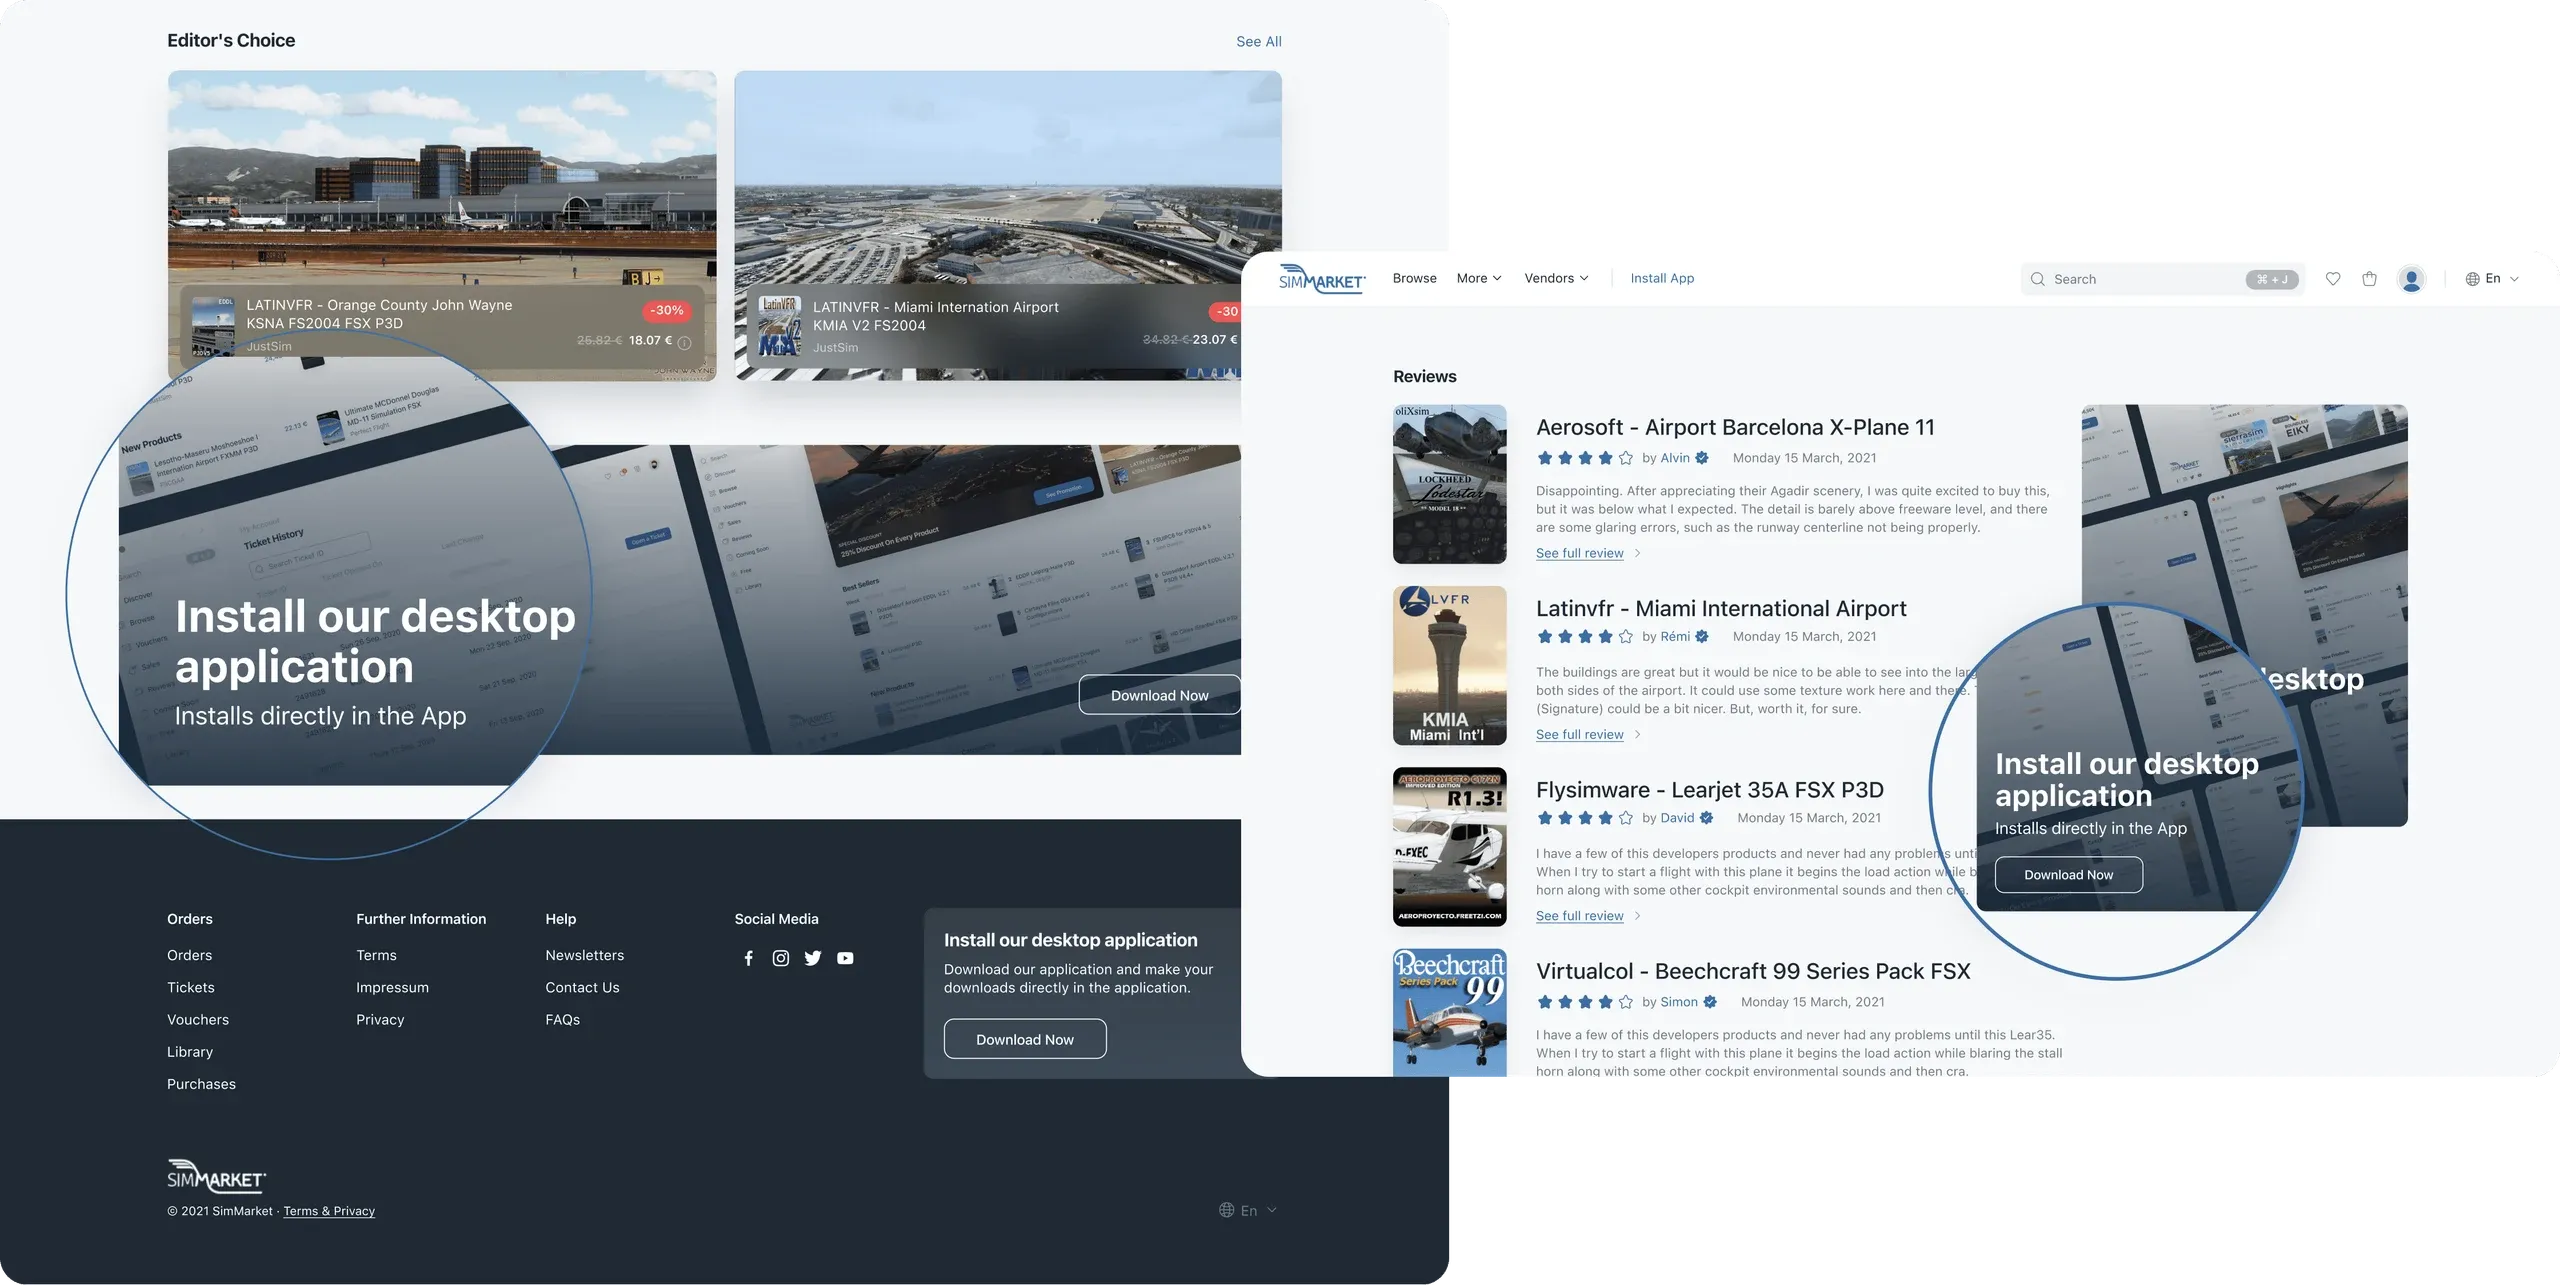The width and height of the screenshot is (2560, 1285).
Task: Open KMIA Miami Int'l review thumbnail
Action: (x=1449, y=666)
